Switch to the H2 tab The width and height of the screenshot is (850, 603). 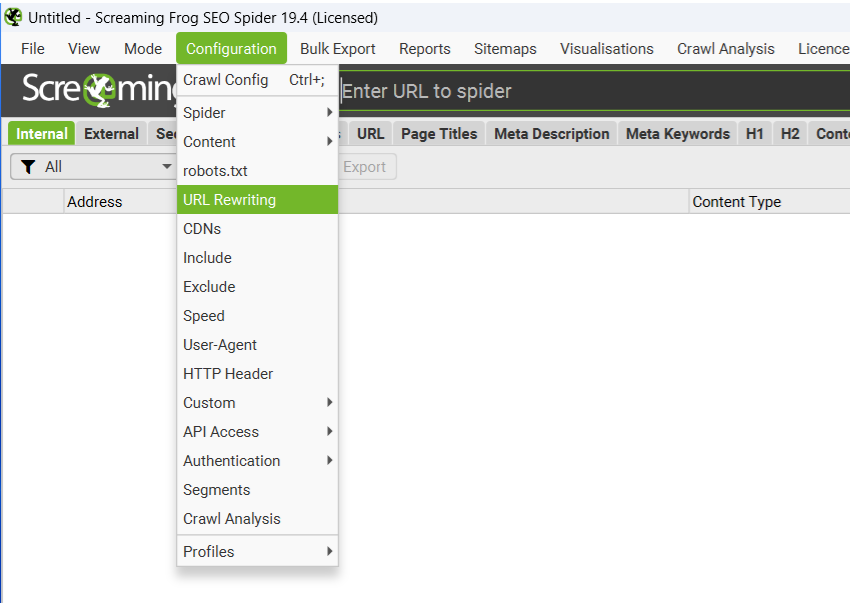tap(790, 133)
